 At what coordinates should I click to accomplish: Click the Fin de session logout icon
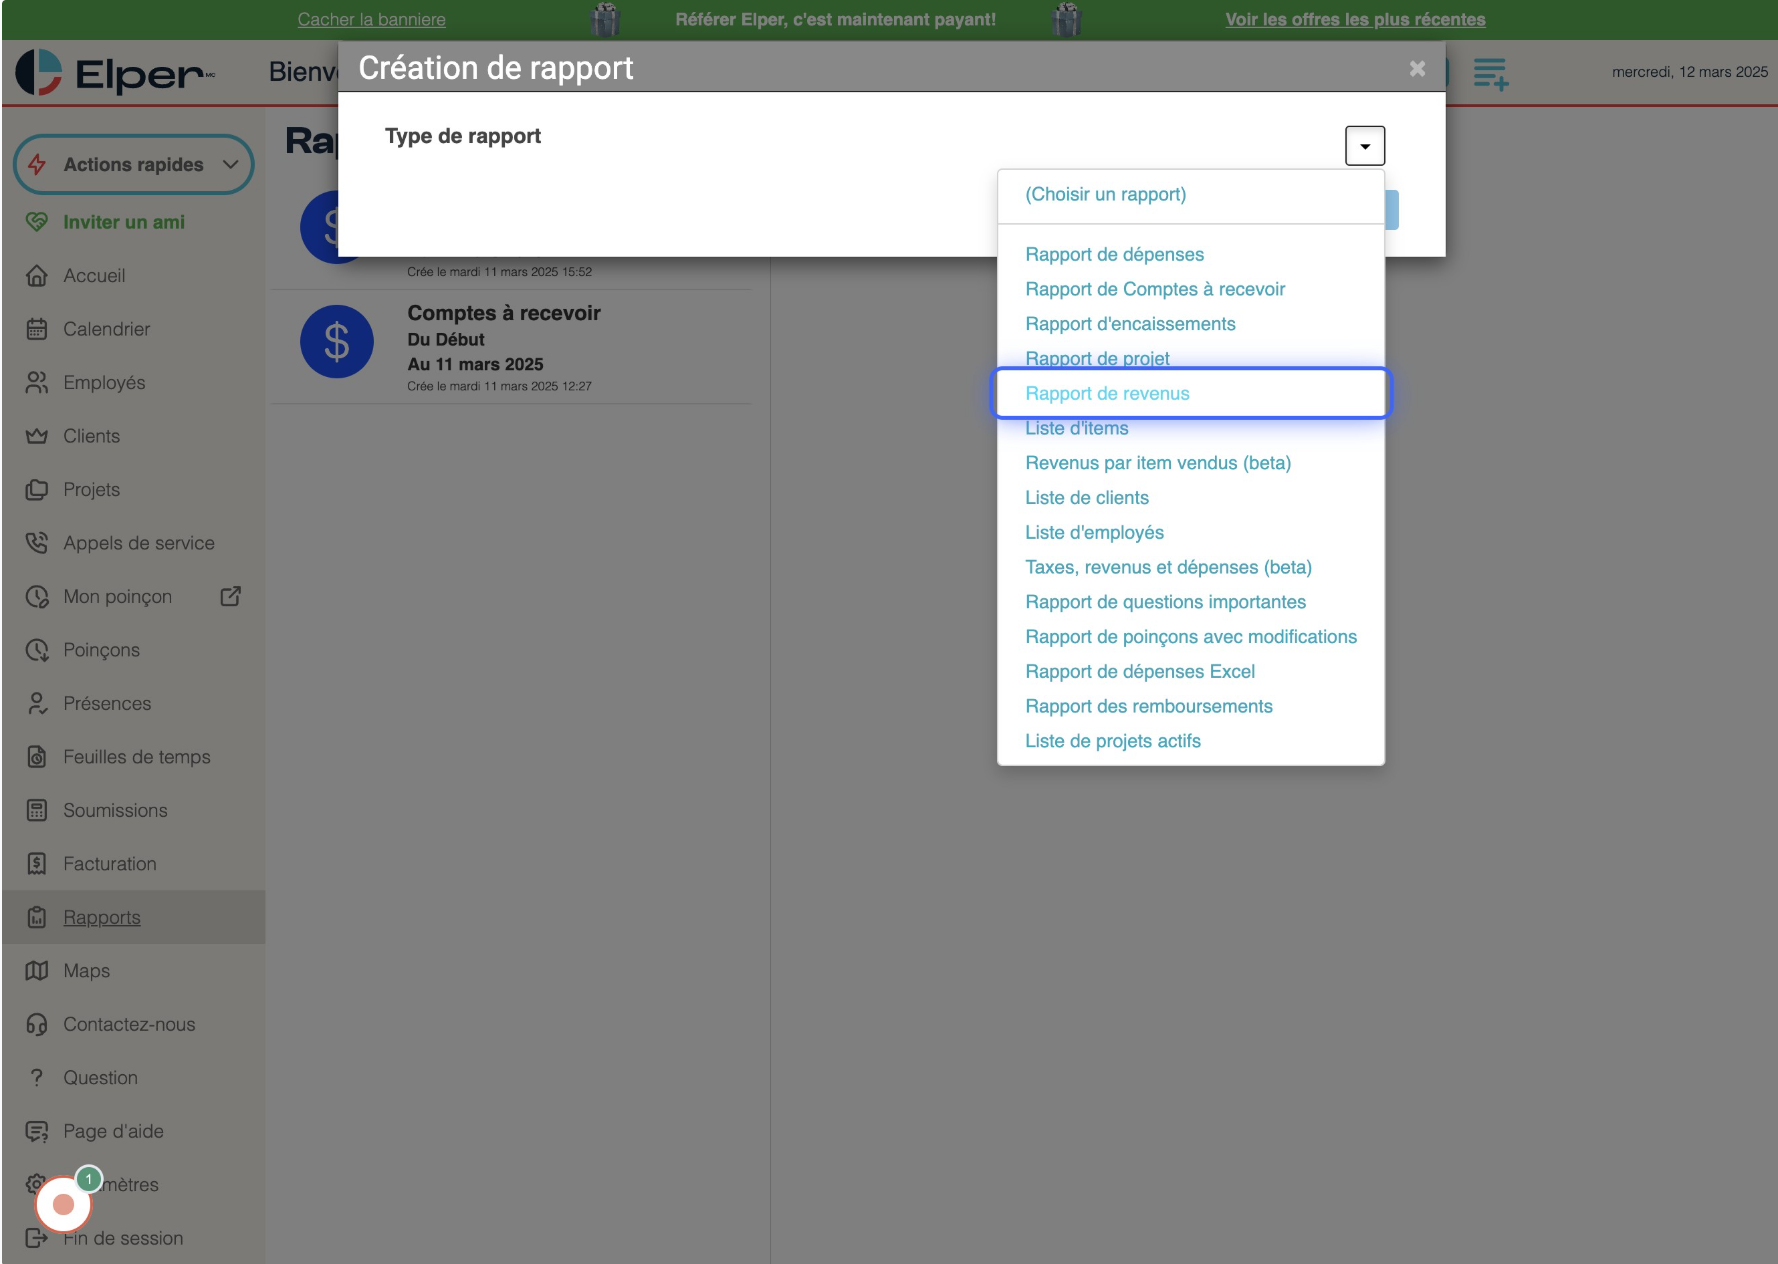35,1238
